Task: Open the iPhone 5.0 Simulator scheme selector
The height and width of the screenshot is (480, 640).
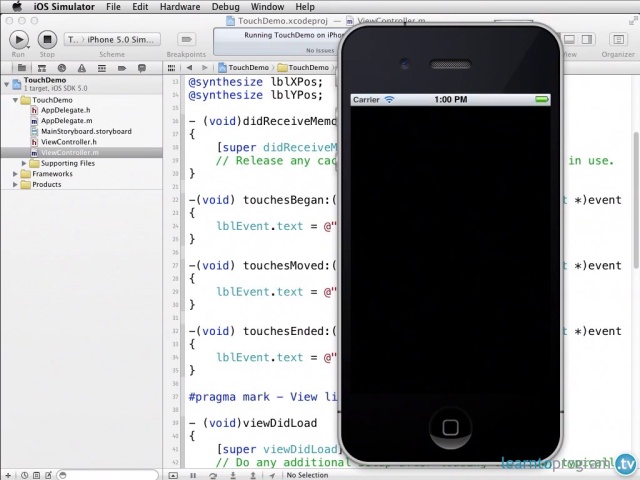Action: click(x=112, y=40)
